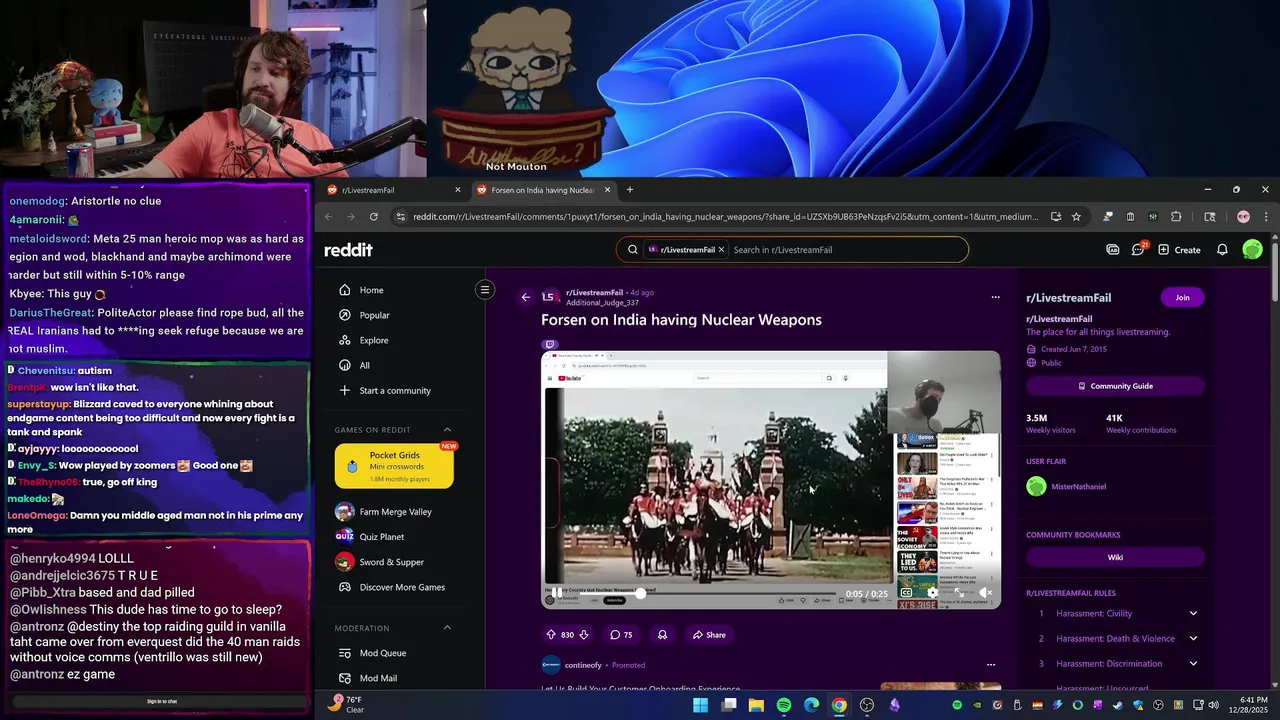Open the Chrome extensions puzzle icon
The image size is (1280, 720).
coord(1176,216)
